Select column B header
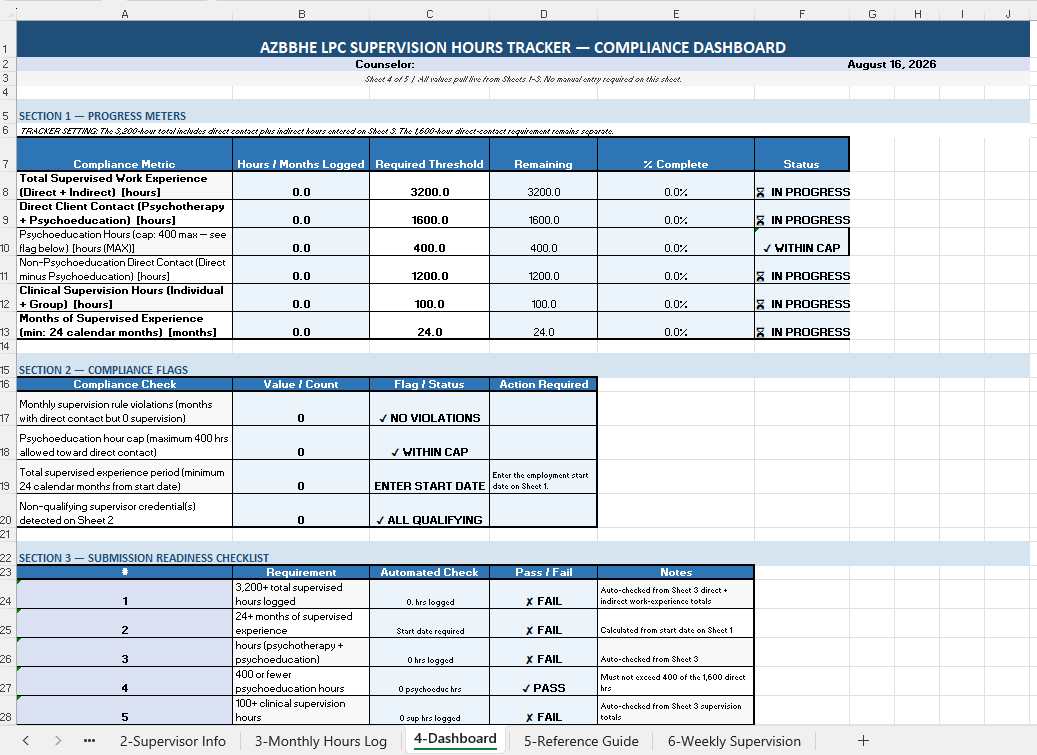1037x755 pixels. [x=301, y=14]
